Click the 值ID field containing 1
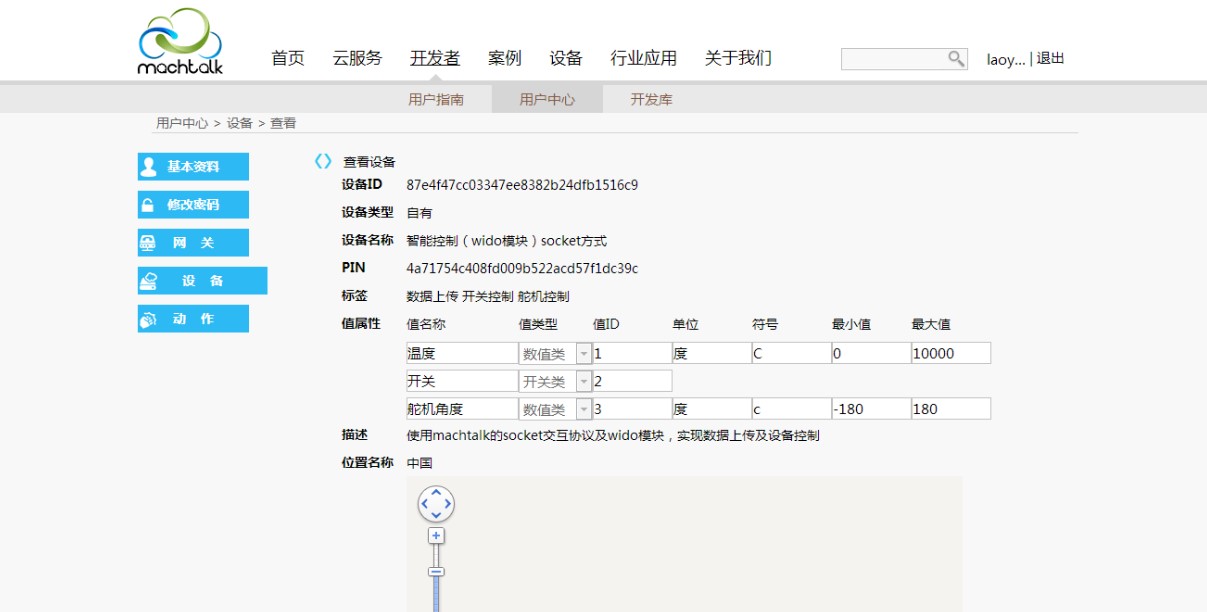 [x=632, y=353]
